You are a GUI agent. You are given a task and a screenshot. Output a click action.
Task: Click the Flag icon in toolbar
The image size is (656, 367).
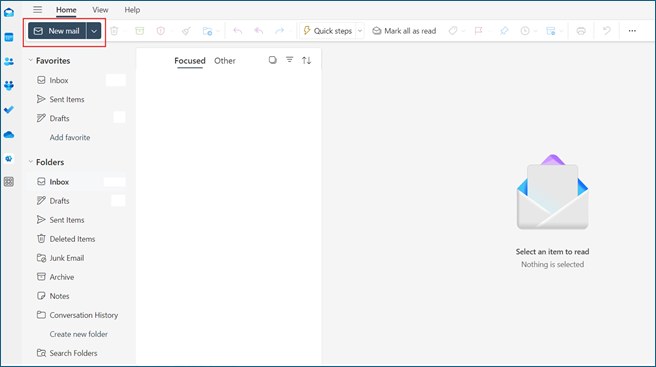click(x=478, y=31)
